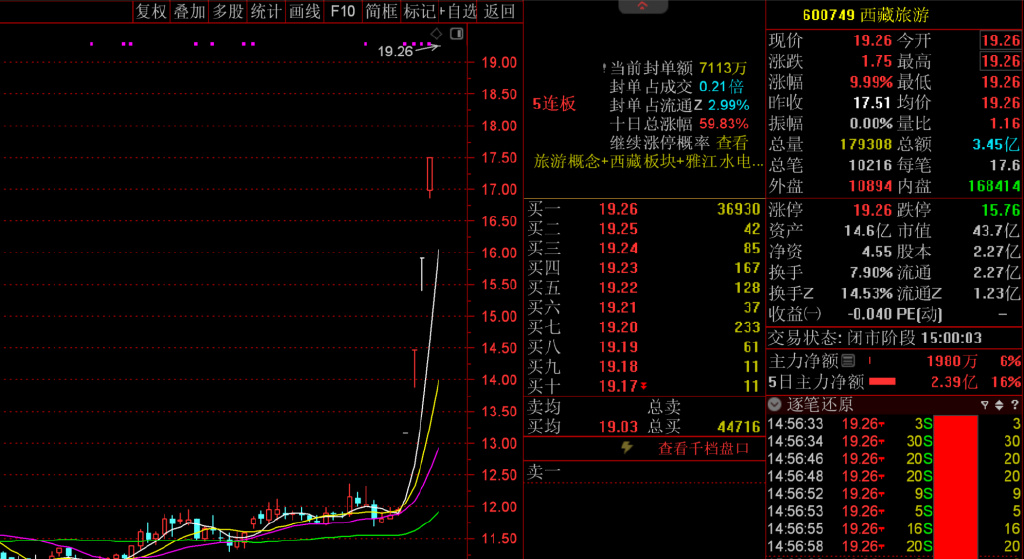Screen dimensions: 1024x559
Task: Toggle the 叠加 overlay option
Action: tap(189, 11)
